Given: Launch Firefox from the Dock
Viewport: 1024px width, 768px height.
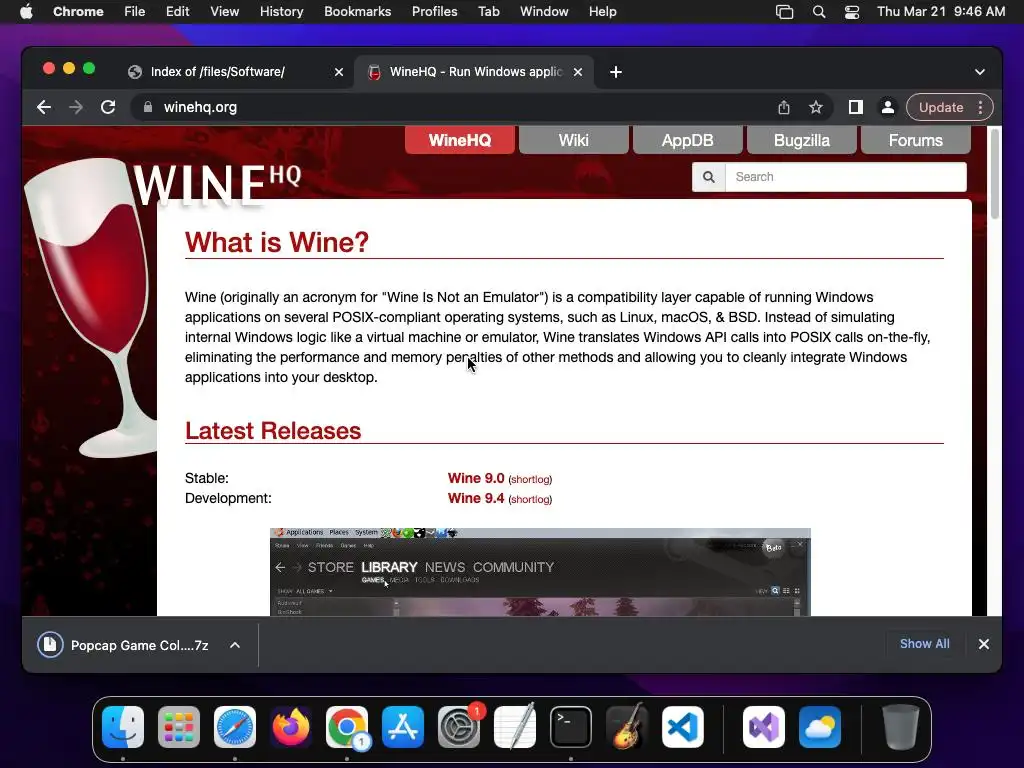Looking at the screenshot, I should pos(291,727).
